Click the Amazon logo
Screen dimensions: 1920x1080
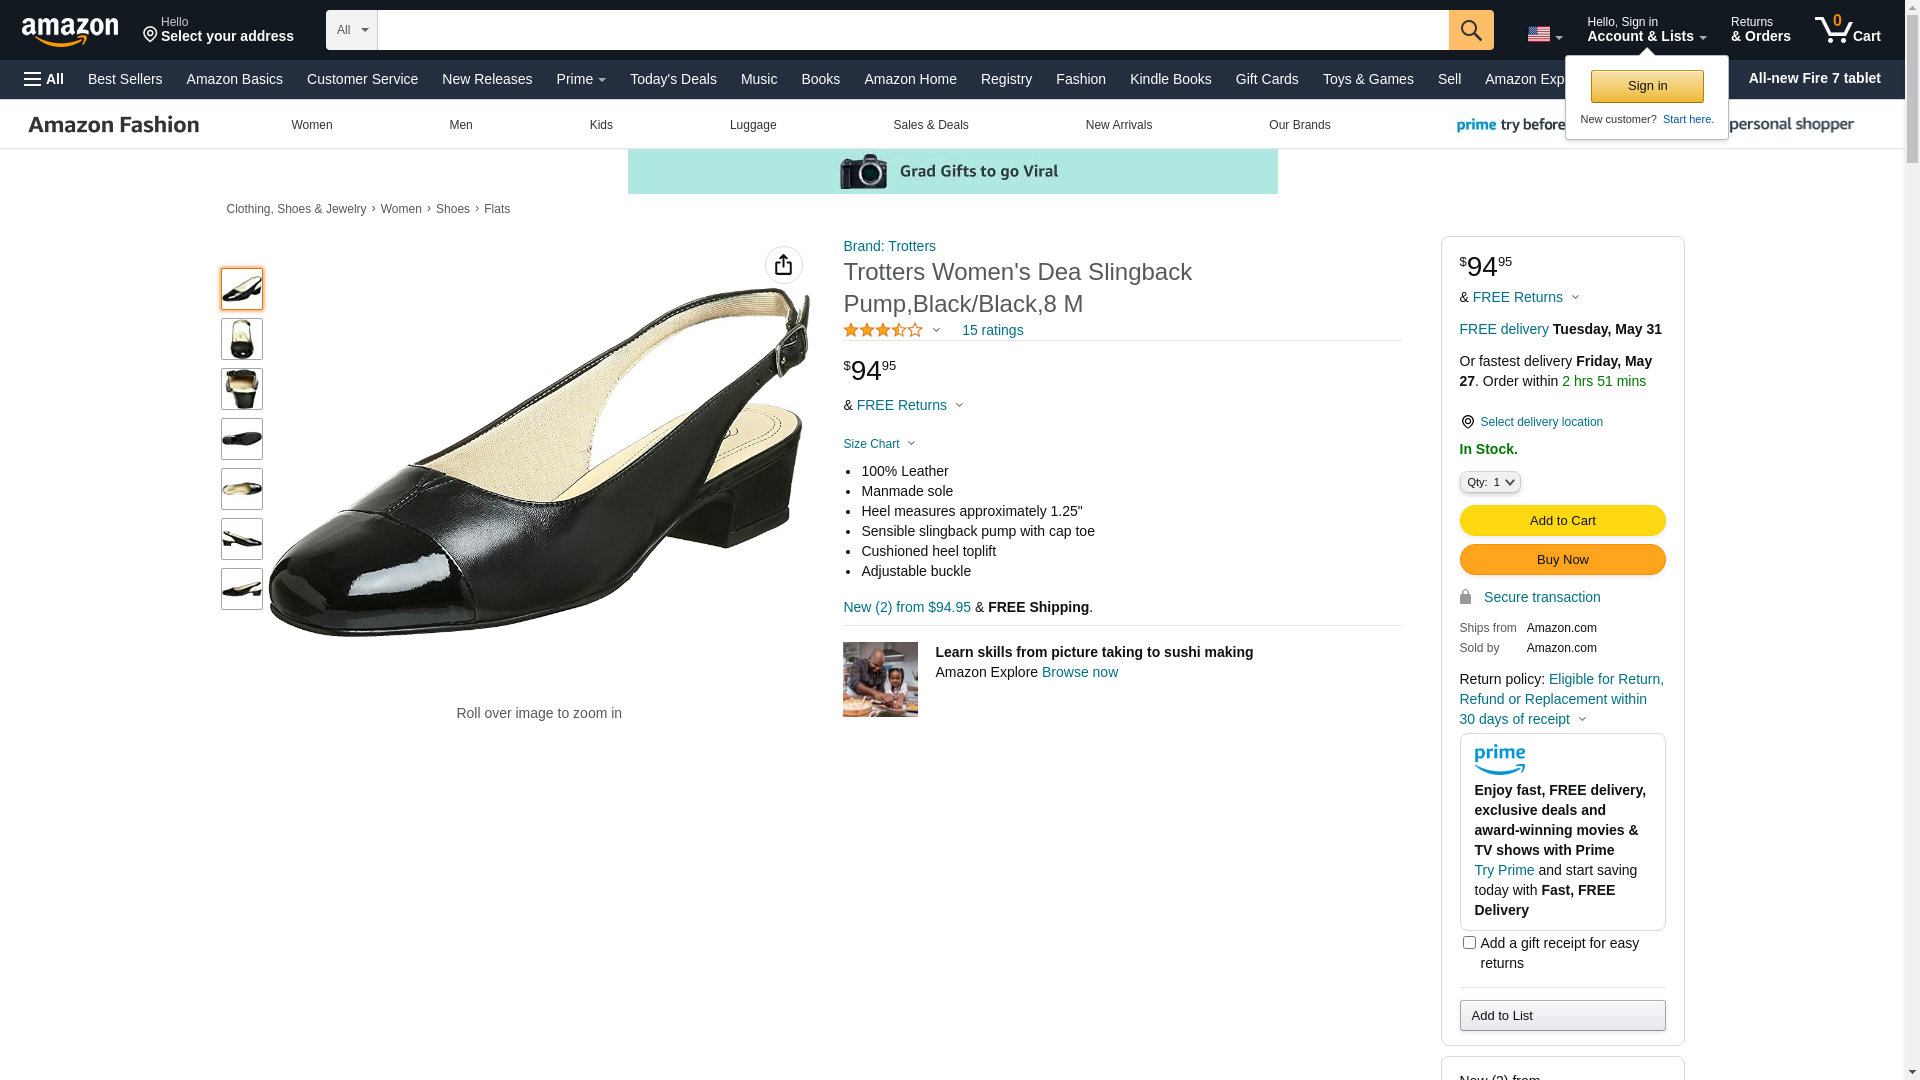70,32
